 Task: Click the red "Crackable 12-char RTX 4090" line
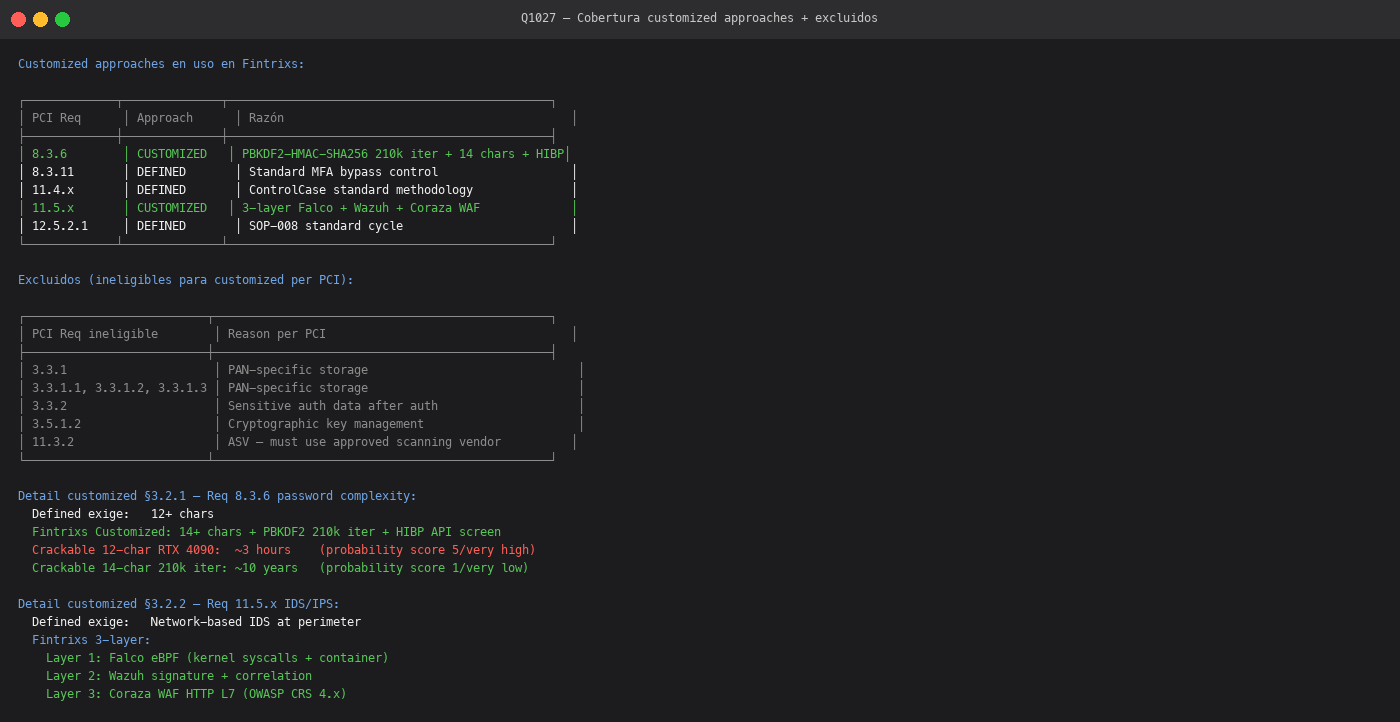[x=284, y=550]
